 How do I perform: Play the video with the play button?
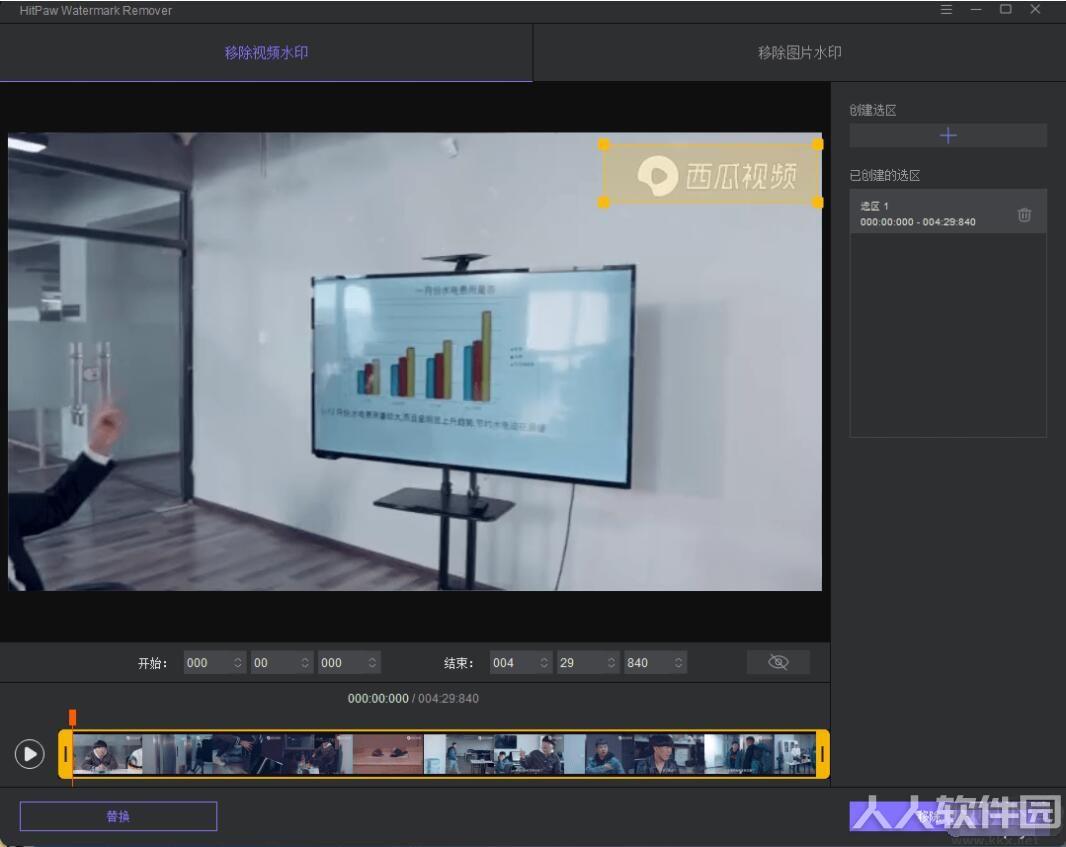coord(30,754)
